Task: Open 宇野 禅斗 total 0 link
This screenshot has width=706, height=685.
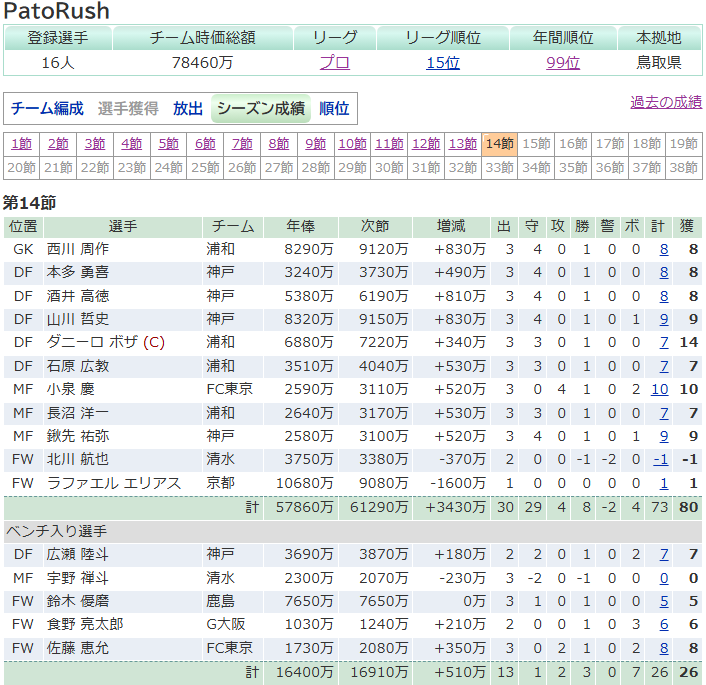Action: 664,578
